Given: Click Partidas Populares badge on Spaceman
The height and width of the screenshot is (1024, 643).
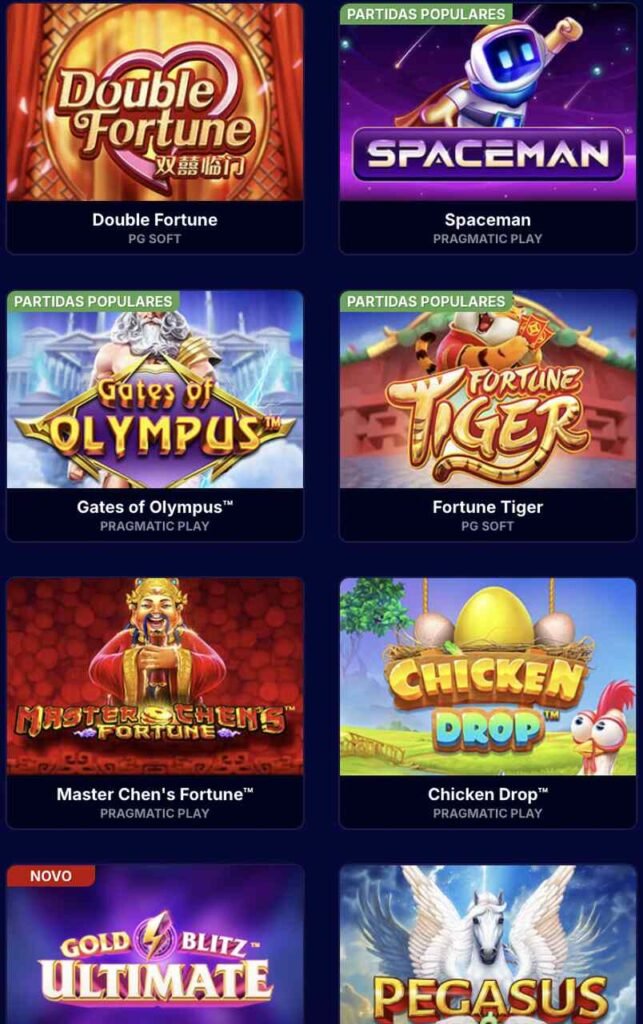Looking at the screenshot, I should (x=426, y=14).
